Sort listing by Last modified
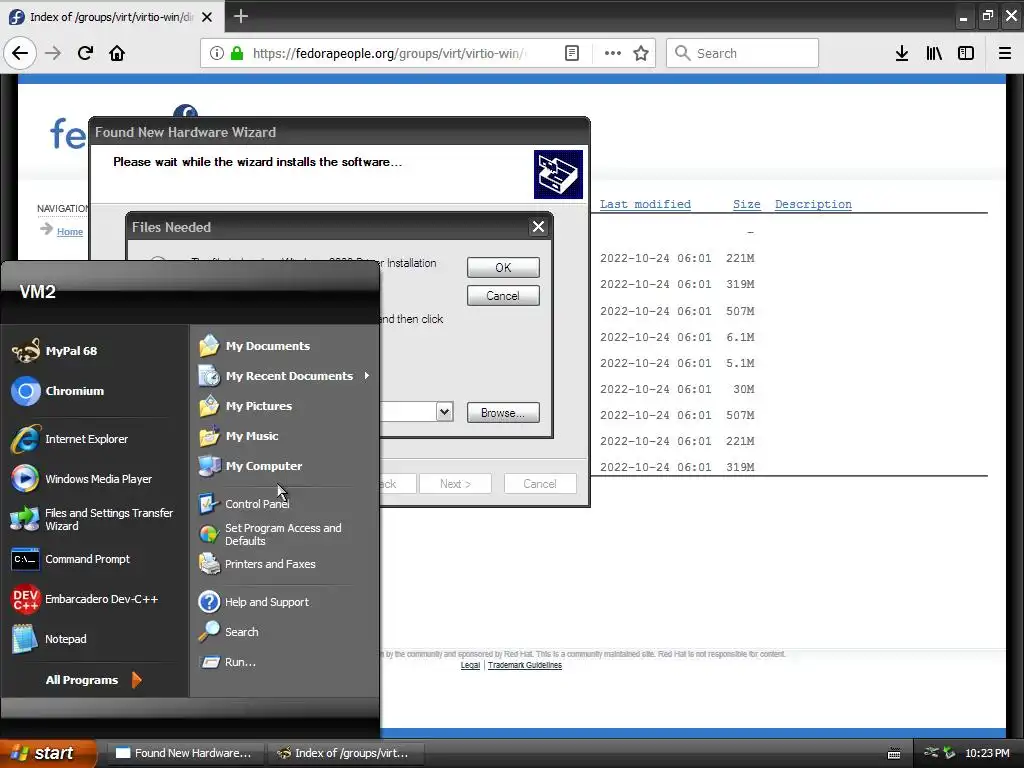This screenshot has height=768, width=1024. pyautogui.click(x=645, y=204)
